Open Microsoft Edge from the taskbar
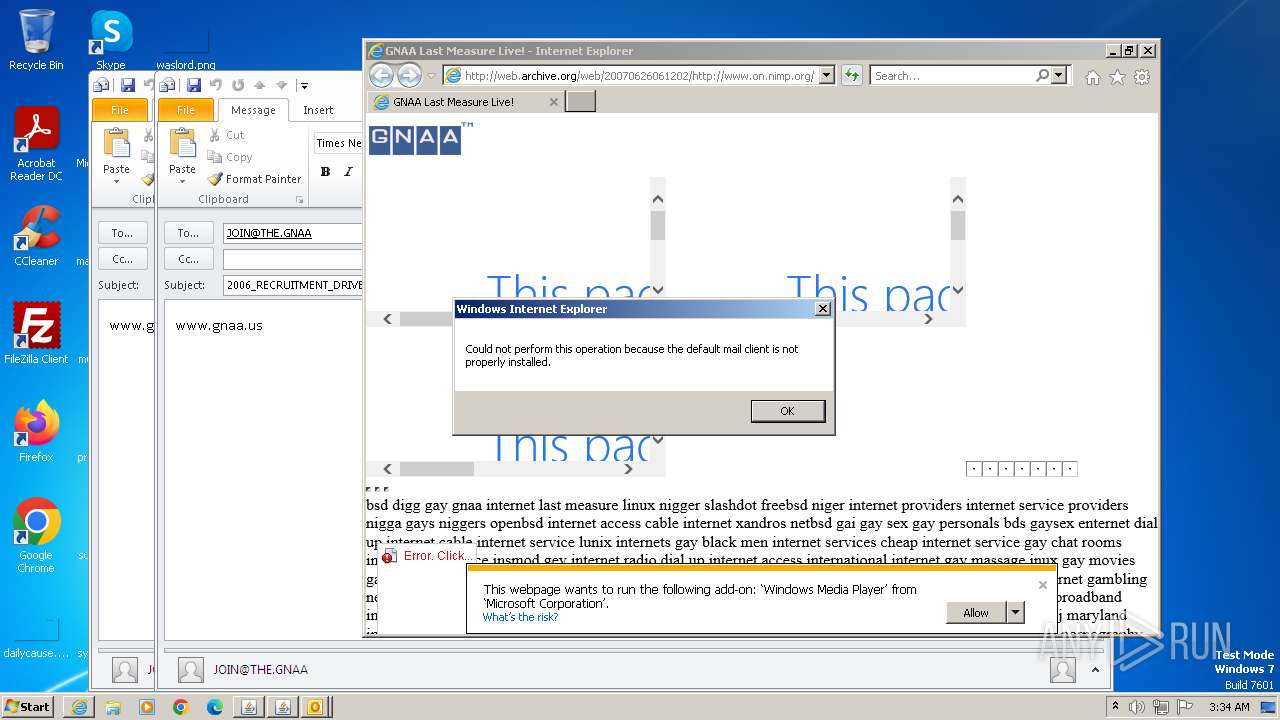Image resolution: width=1280 pixels, height=720 pixels. click(x=214, y=707)
